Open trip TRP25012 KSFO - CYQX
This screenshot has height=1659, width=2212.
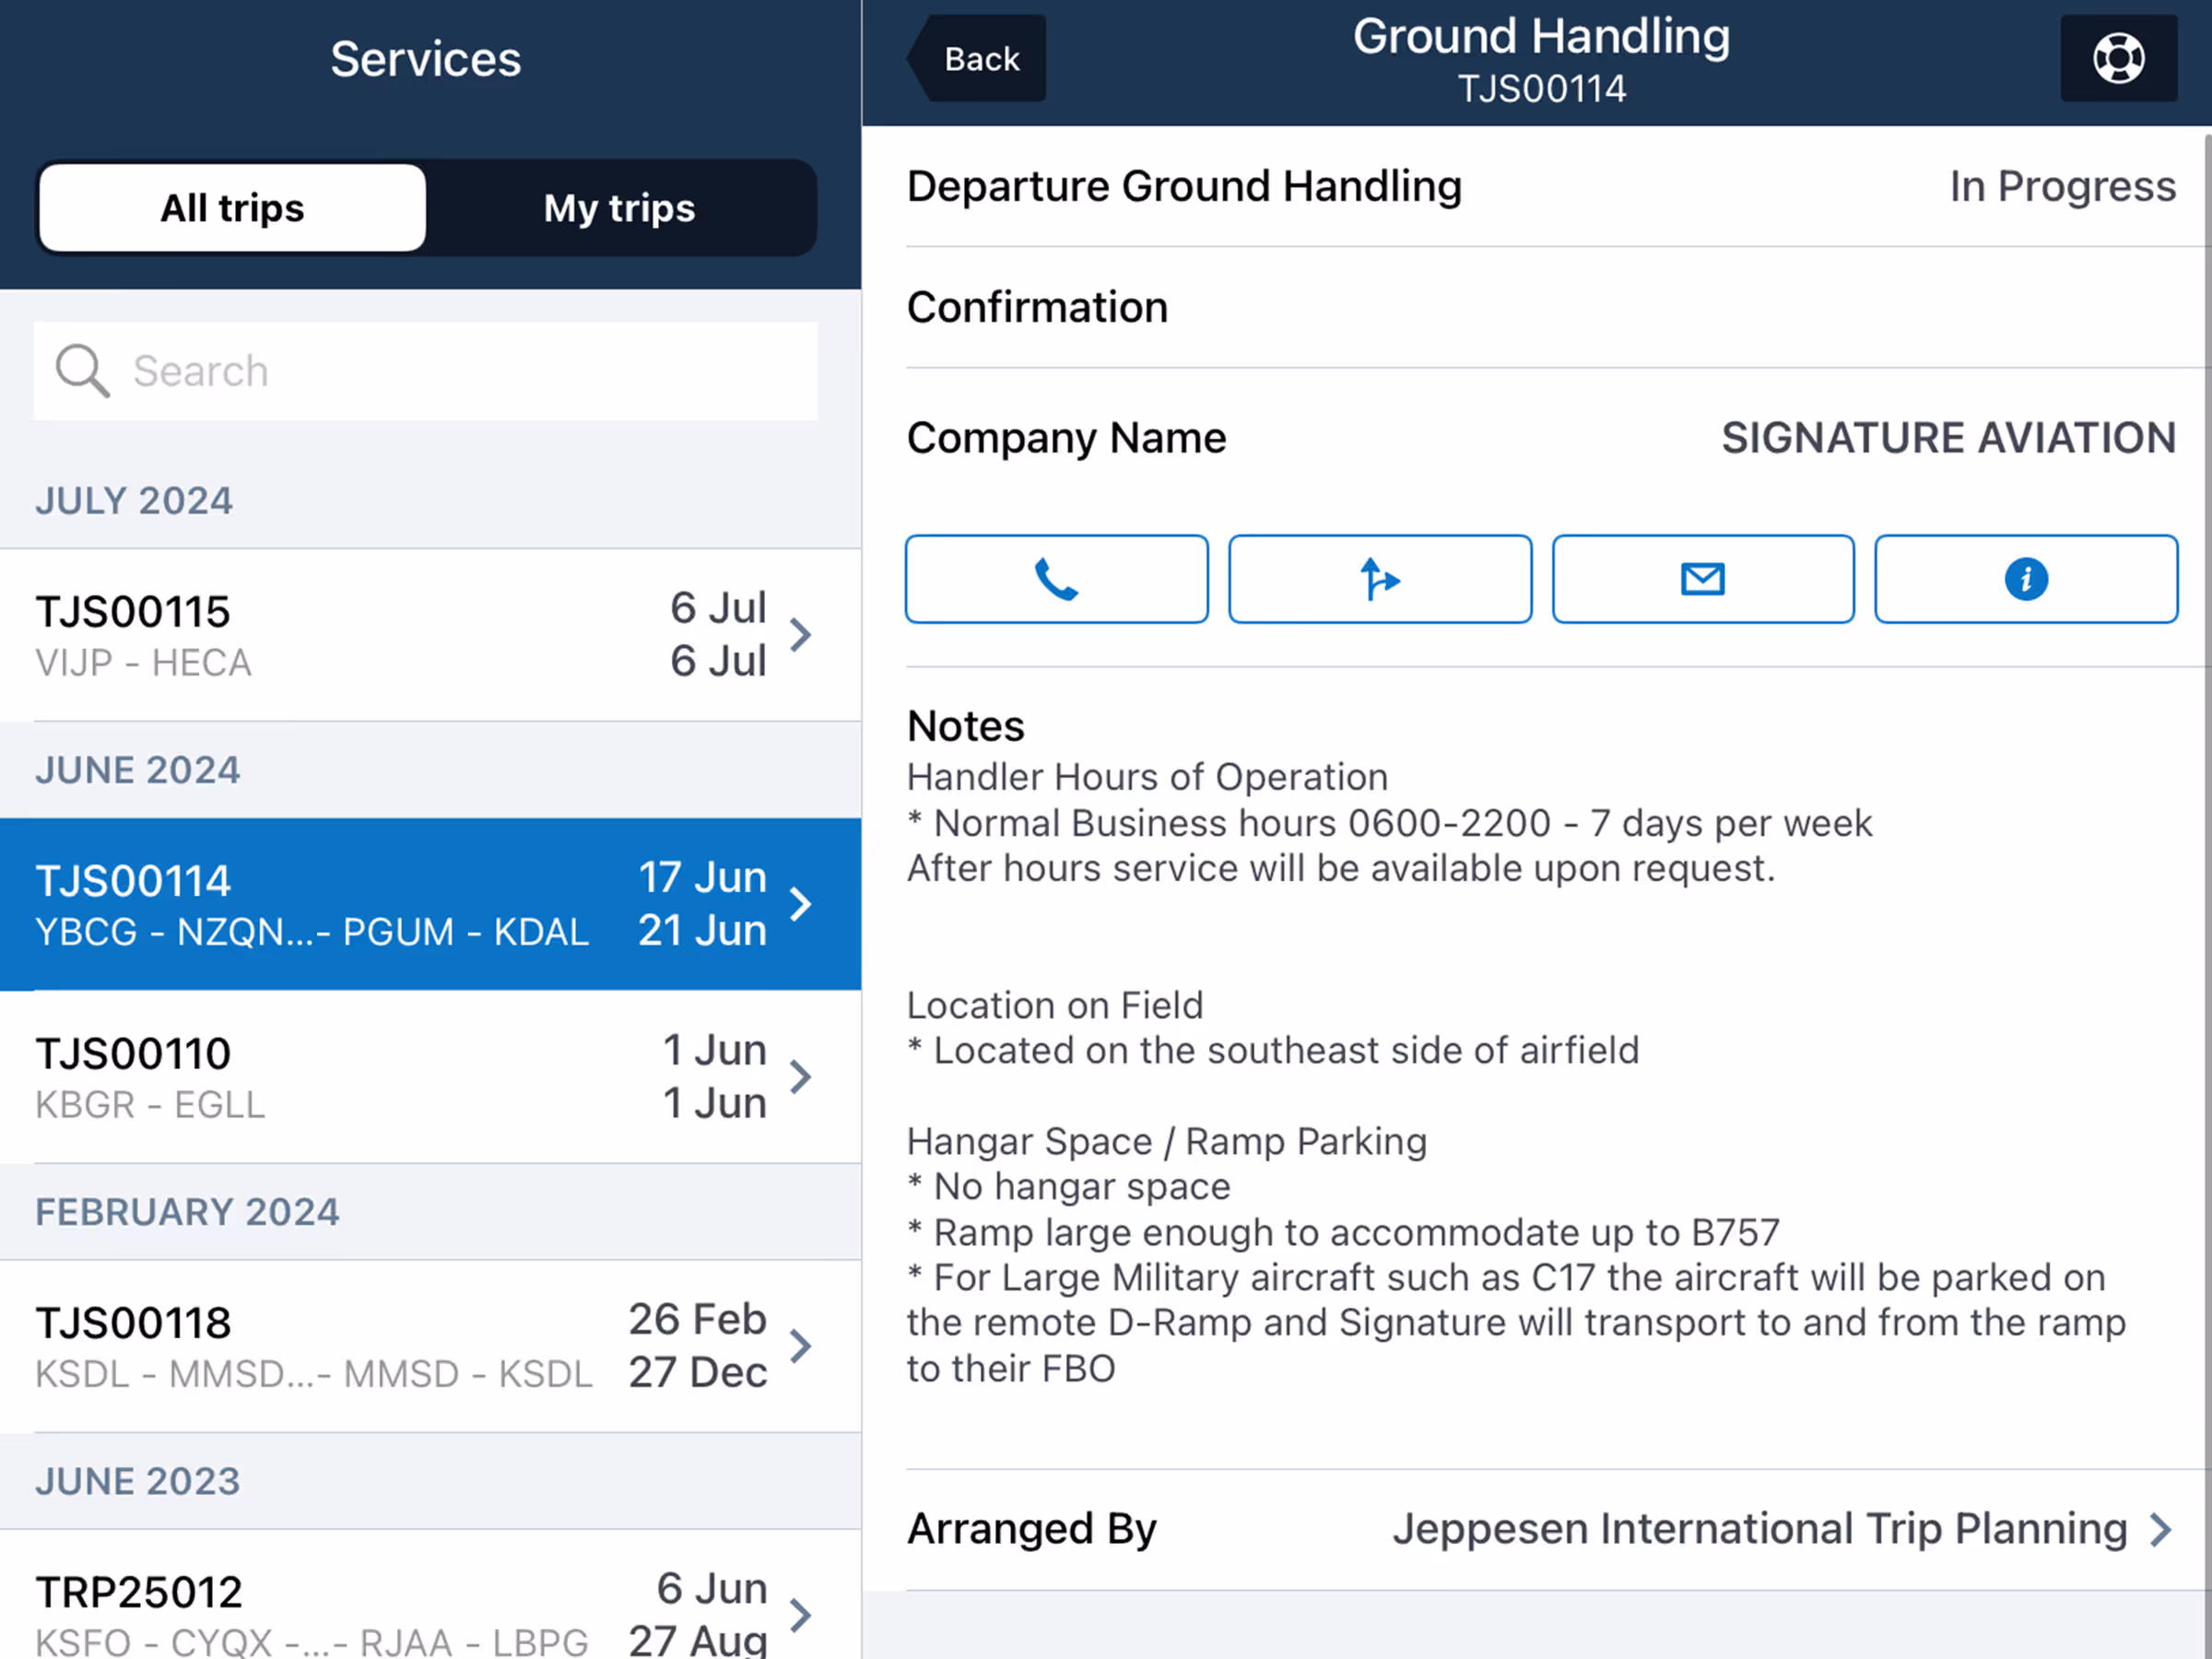click(x=430, y=1595)
